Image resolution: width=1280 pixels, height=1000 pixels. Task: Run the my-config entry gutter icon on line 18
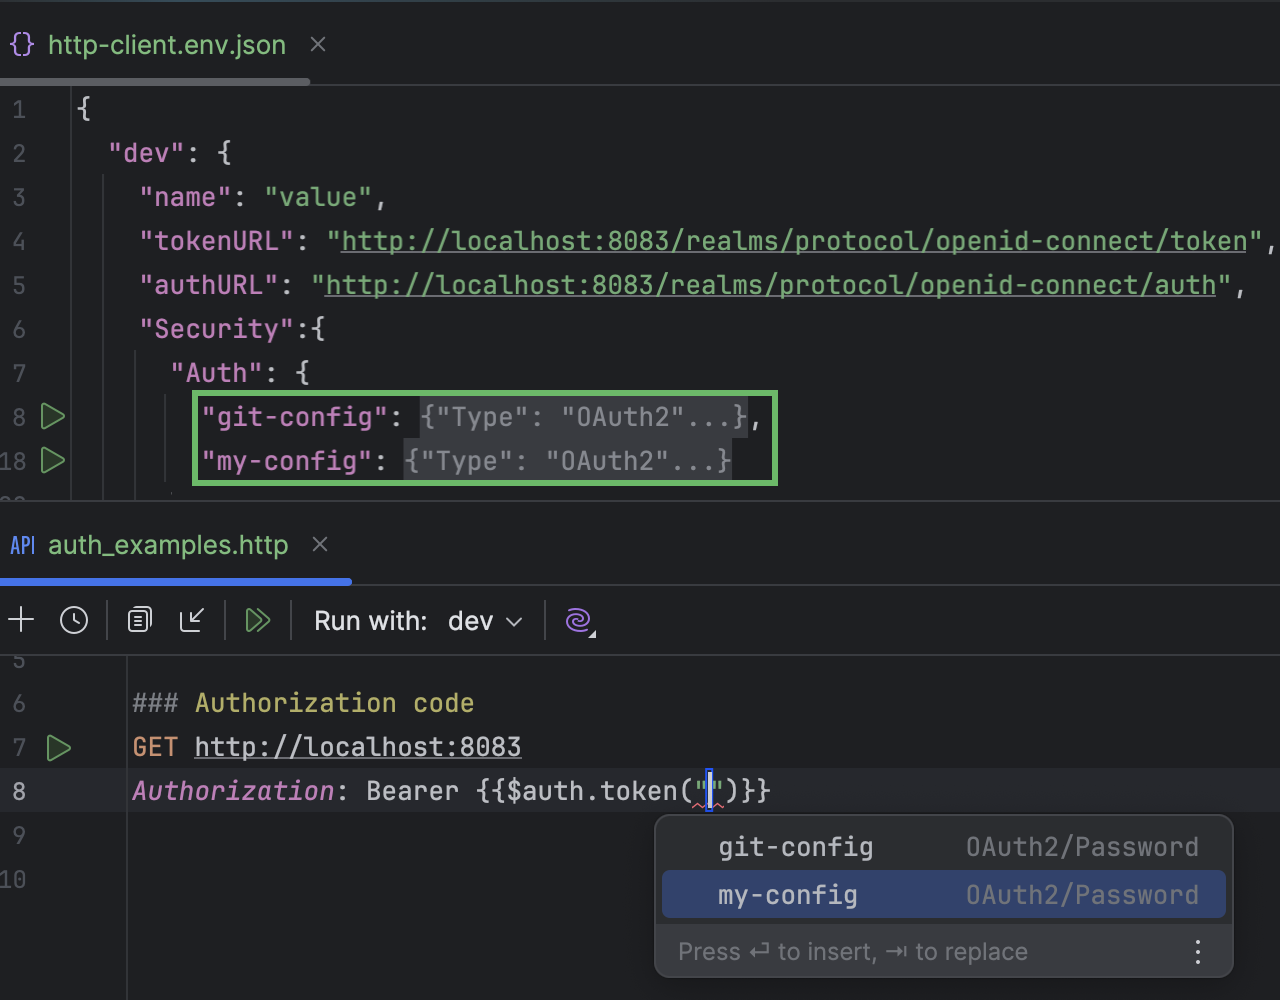click(x=52, y=461)
